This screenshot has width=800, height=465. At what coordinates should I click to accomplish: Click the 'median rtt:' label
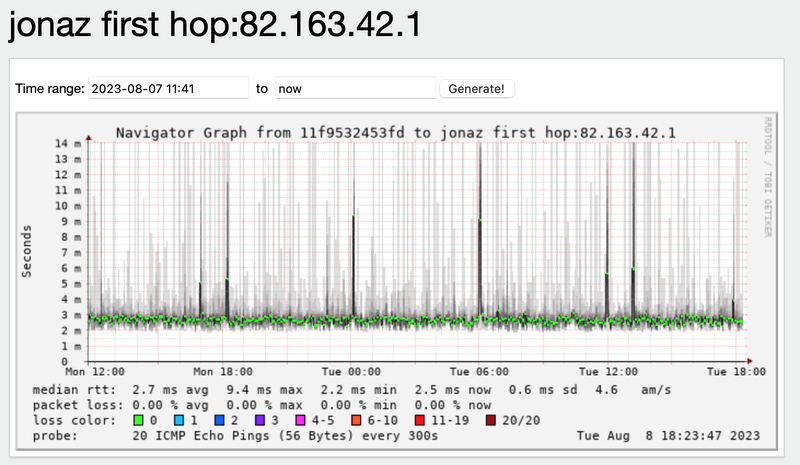pyautogui.click(x=74, y=390)
